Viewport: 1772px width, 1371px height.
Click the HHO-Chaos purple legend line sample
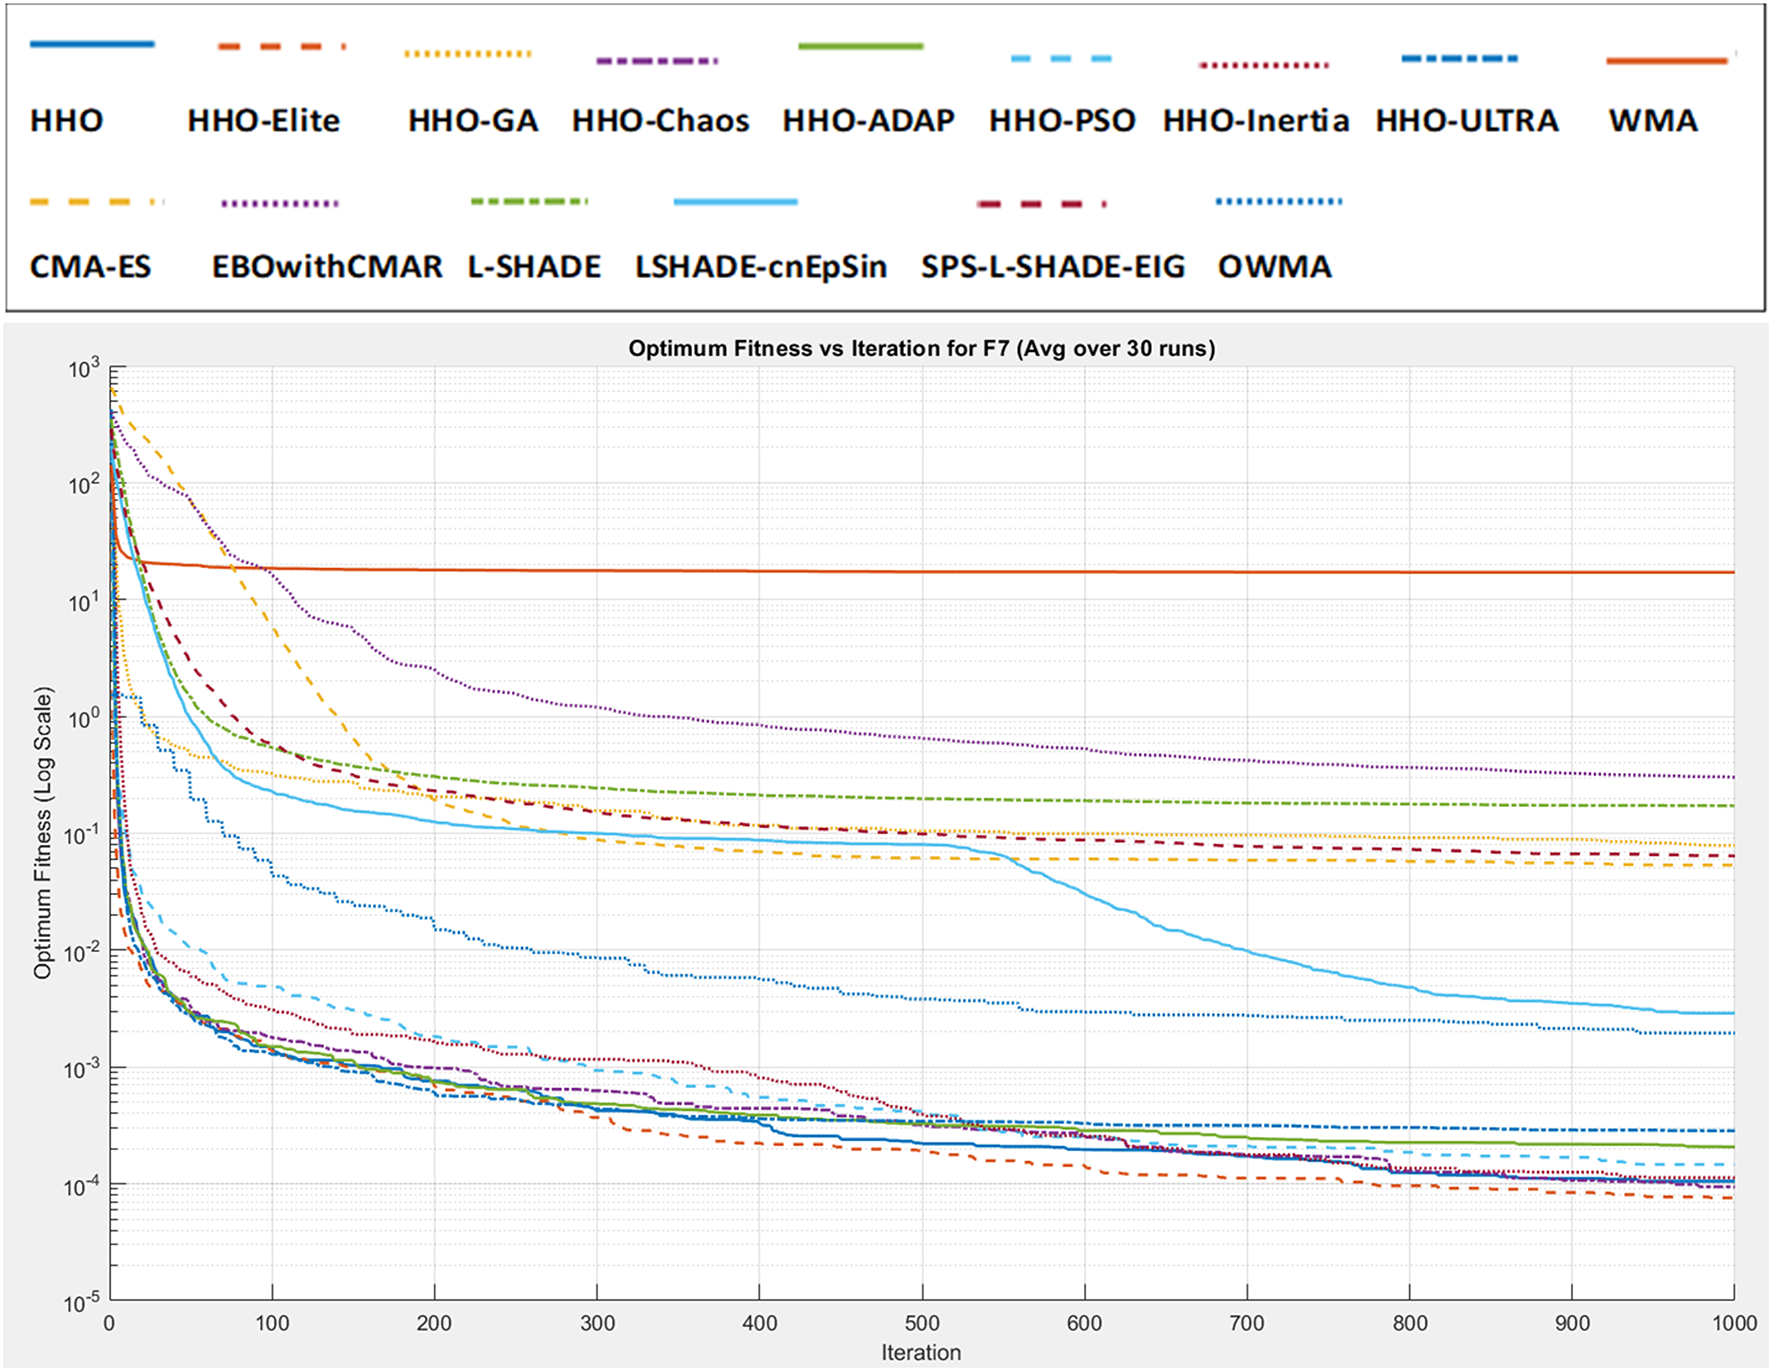656,61
